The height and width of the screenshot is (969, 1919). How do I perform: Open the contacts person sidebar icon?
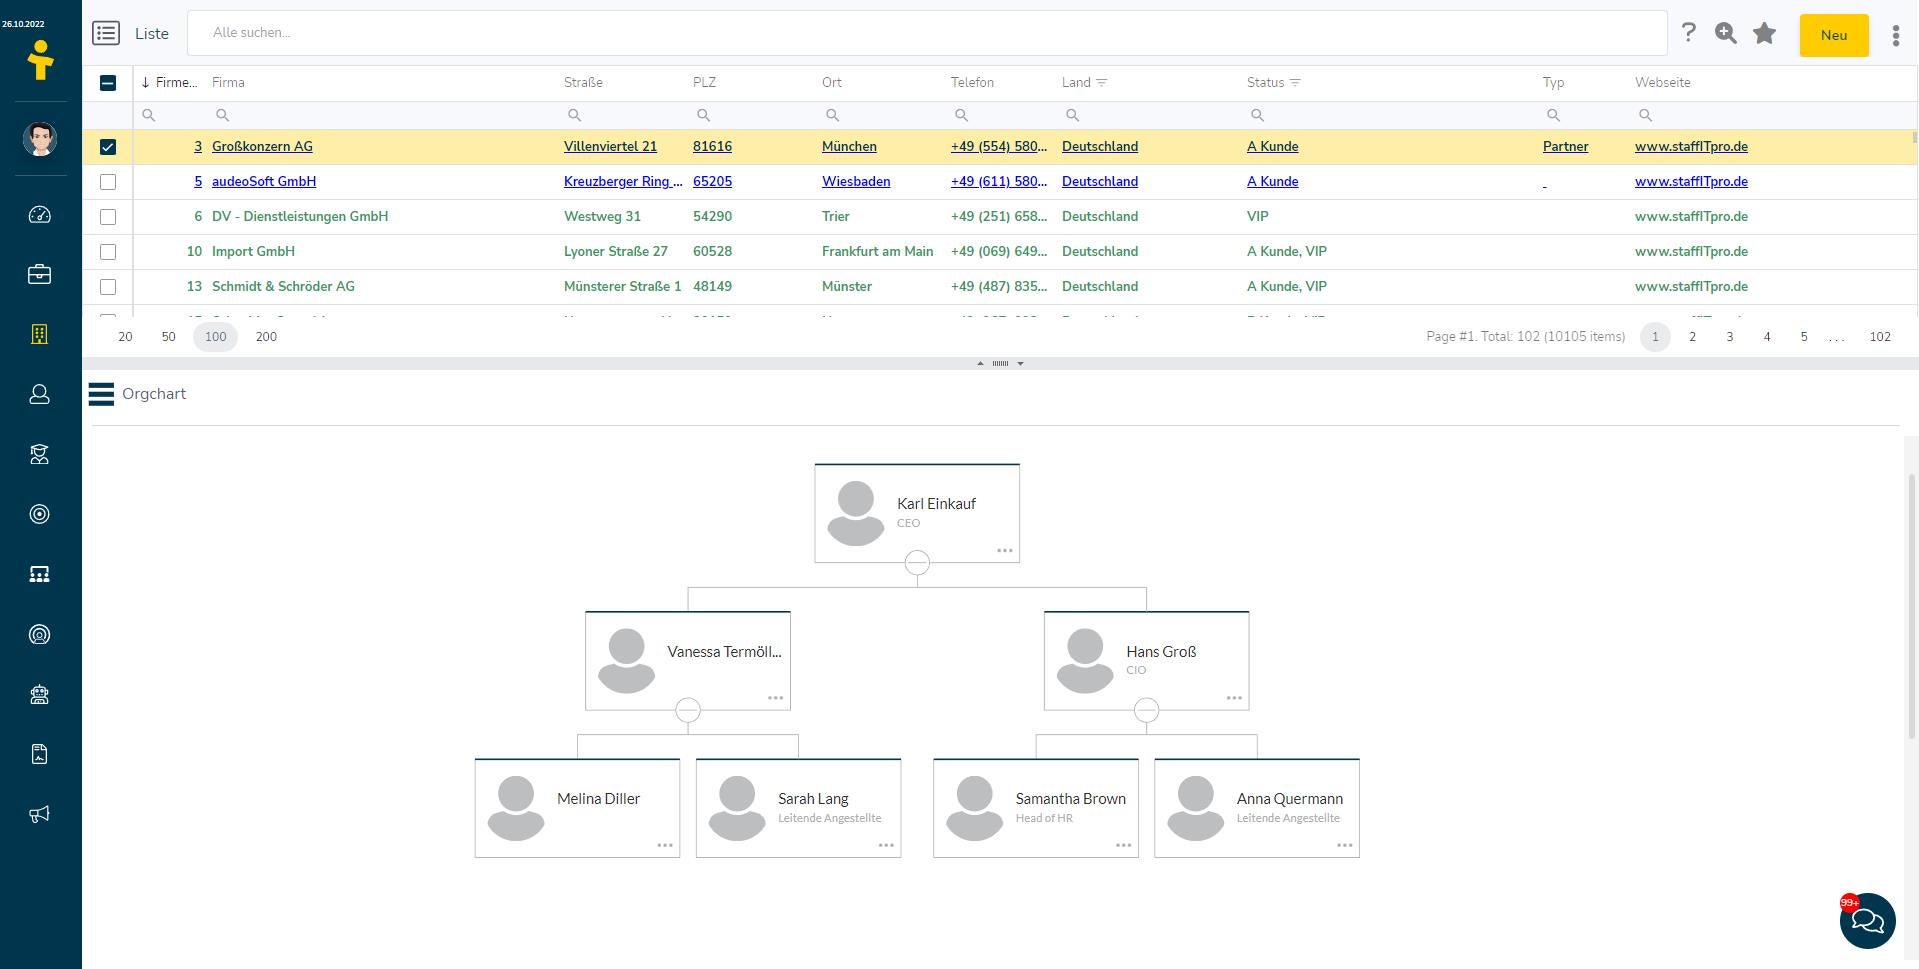point(40,395)
